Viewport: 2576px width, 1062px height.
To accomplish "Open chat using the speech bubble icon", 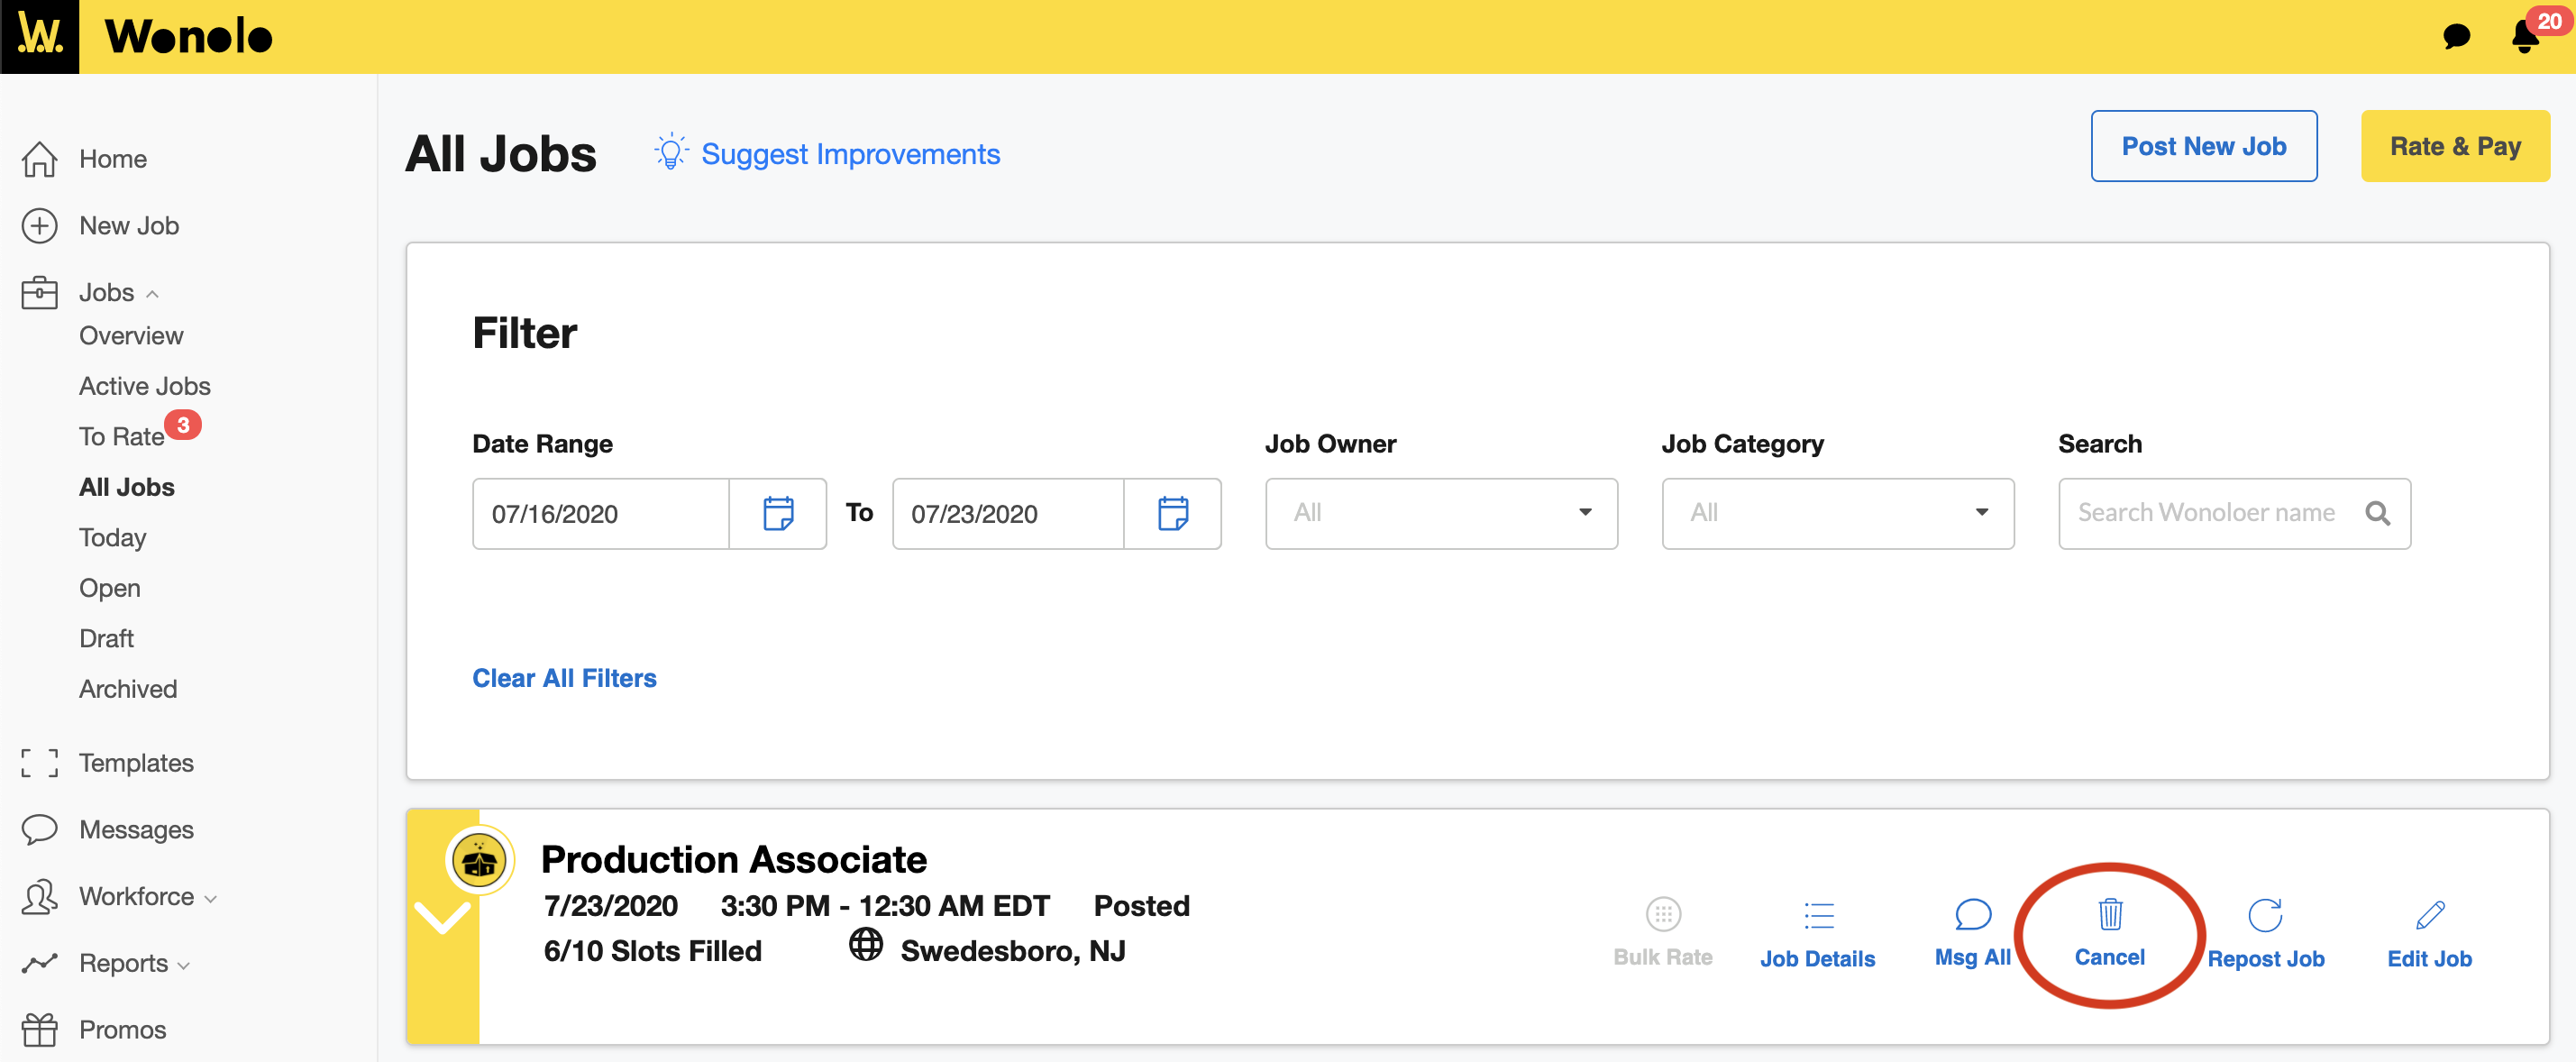I will point(2456,37).
